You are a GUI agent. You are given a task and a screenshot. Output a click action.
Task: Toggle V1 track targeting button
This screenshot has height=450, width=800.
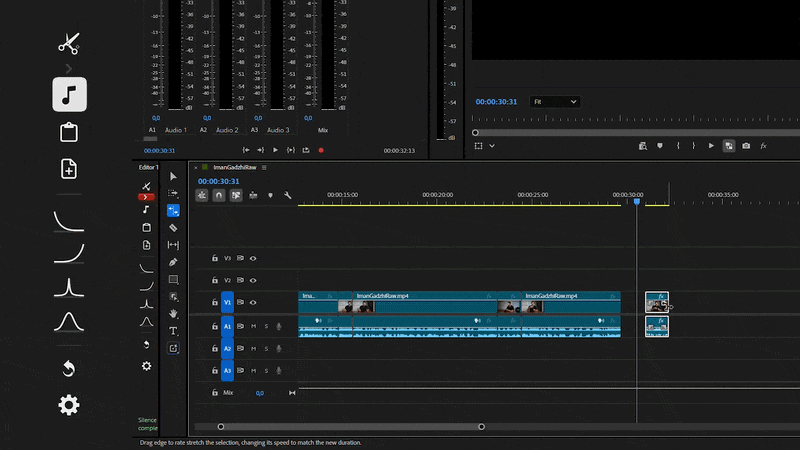pos(228,303)
